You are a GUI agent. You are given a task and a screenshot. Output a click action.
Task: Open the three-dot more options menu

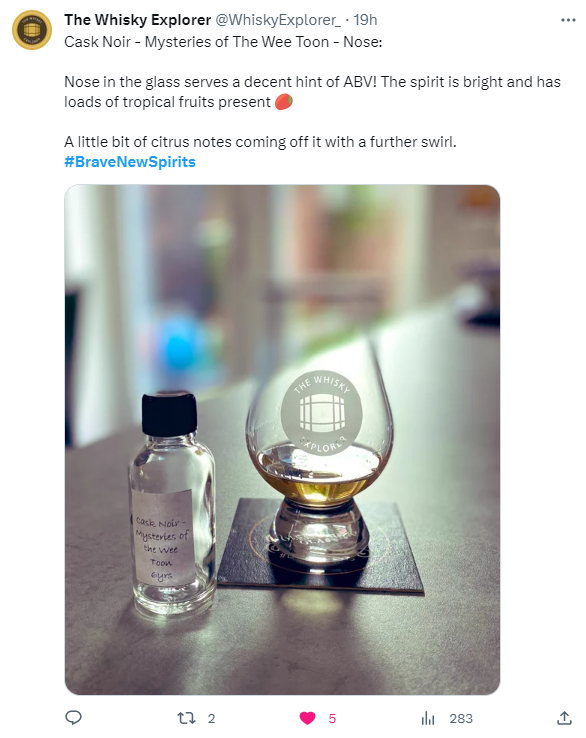pyautogui.click(x=568, y=20)
